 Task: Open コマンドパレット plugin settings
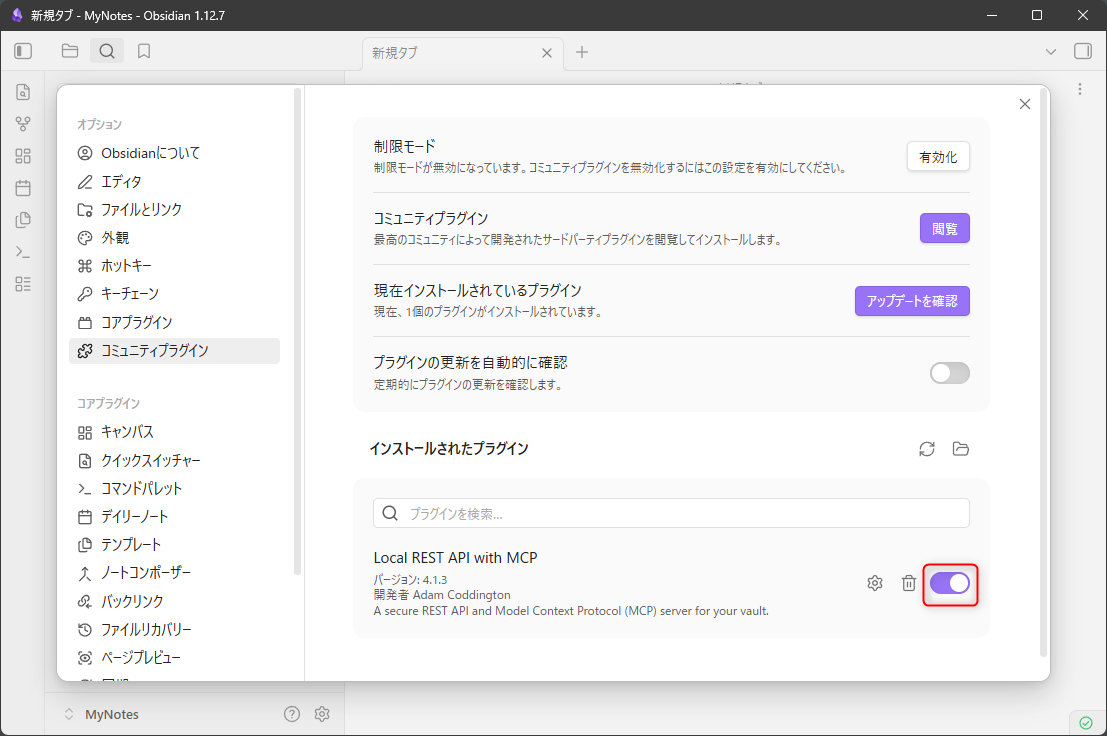pyautogui.click(x=174, y=488)
